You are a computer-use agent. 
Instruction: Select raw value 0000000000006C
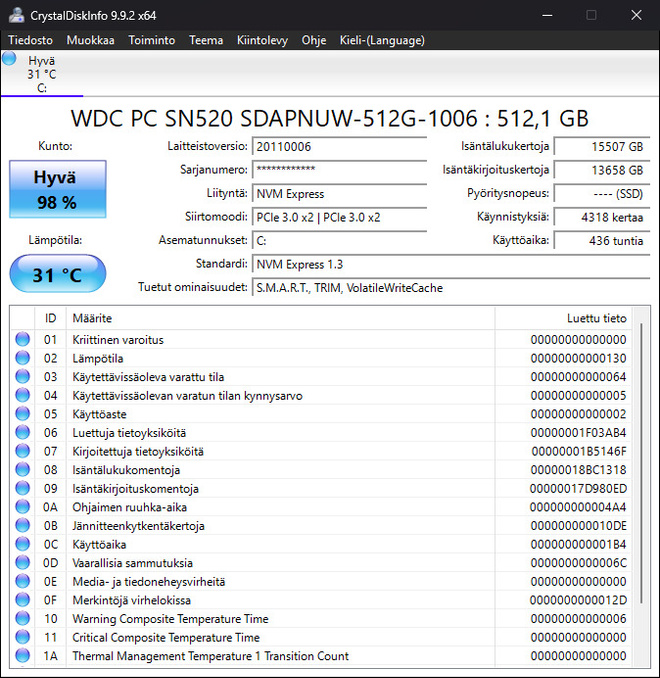click(x=578, y=563)
